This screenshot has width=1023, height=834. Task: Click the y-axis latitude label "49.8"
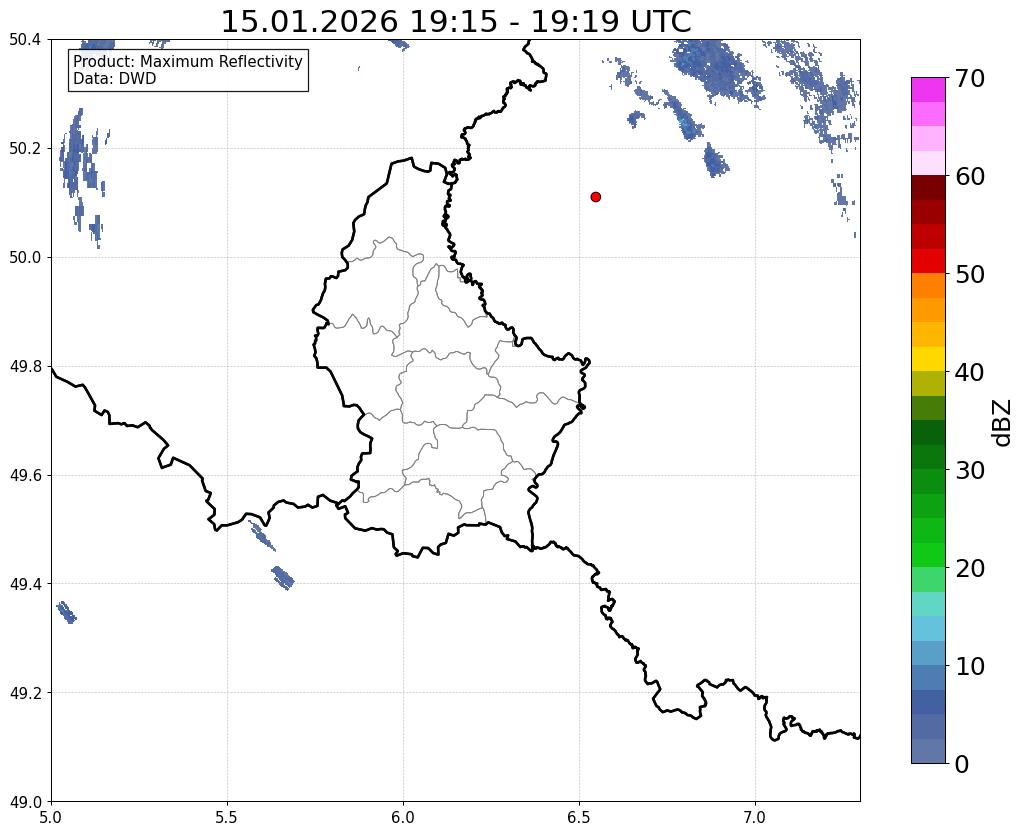(25, 367)
